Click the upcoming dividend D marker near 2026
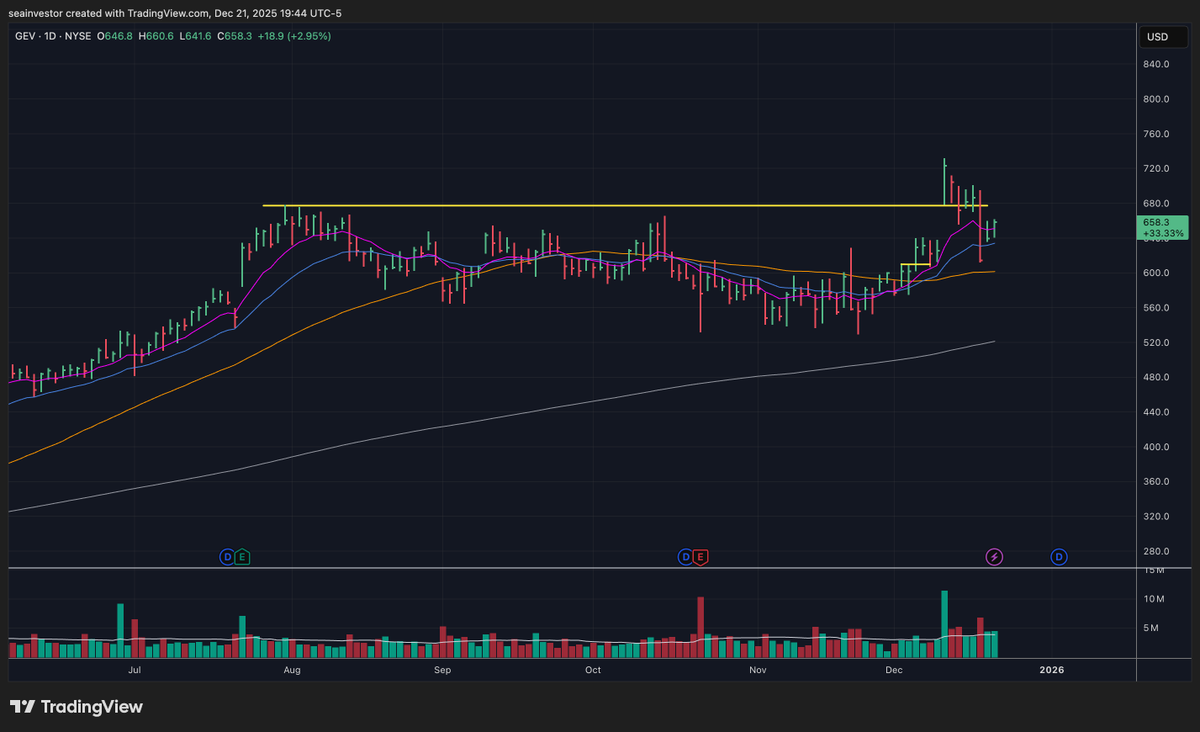1200x732 pixels. click(x=1059, y=556)
